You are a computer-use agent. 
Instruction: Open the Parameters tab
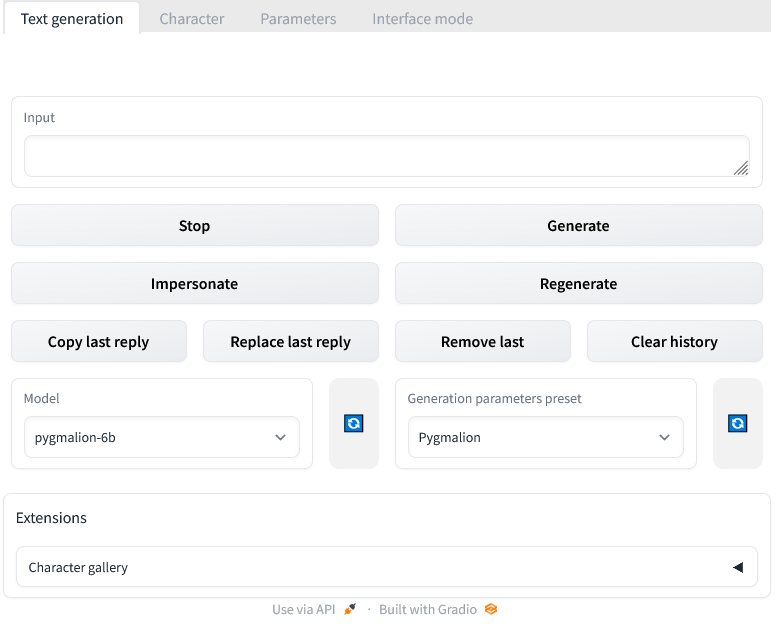(298, 19)
